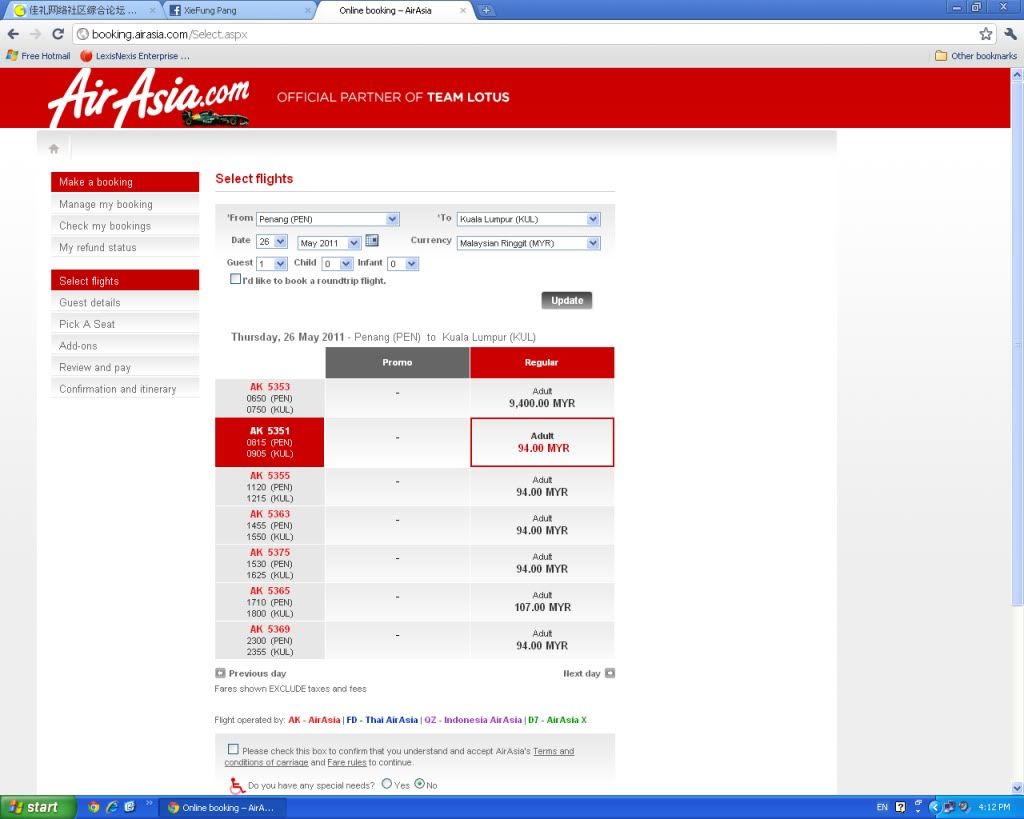Open Manage my booking menu item
Viewport: 1024px width, 819px height.
point(106,204)
